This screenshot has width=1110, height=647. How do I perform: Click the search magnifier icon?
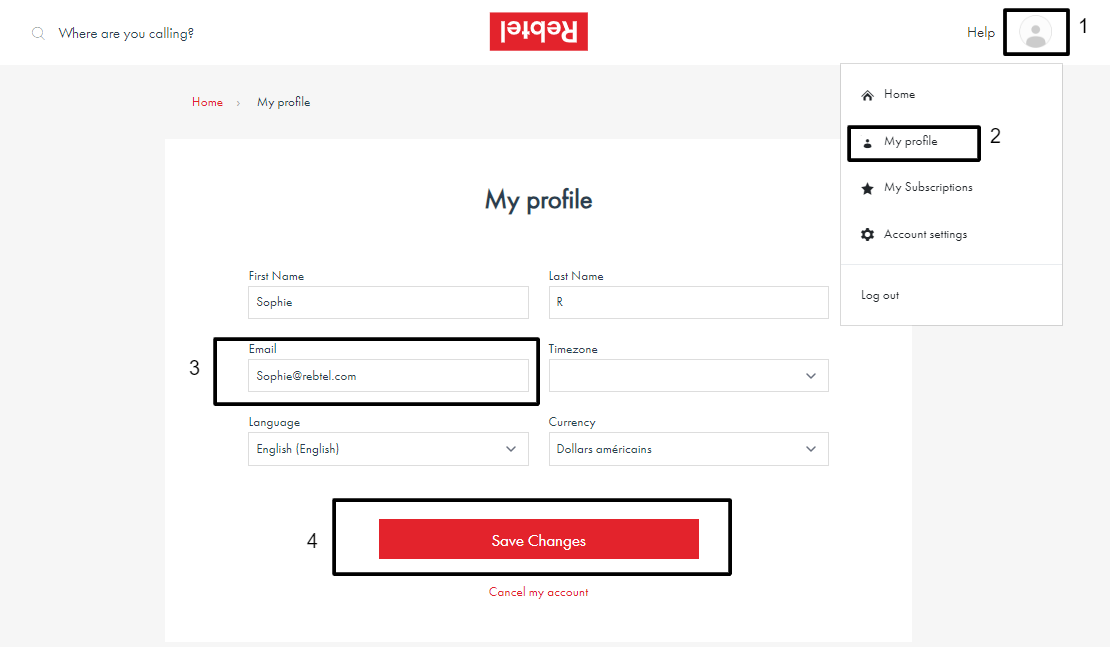point(38,33)
